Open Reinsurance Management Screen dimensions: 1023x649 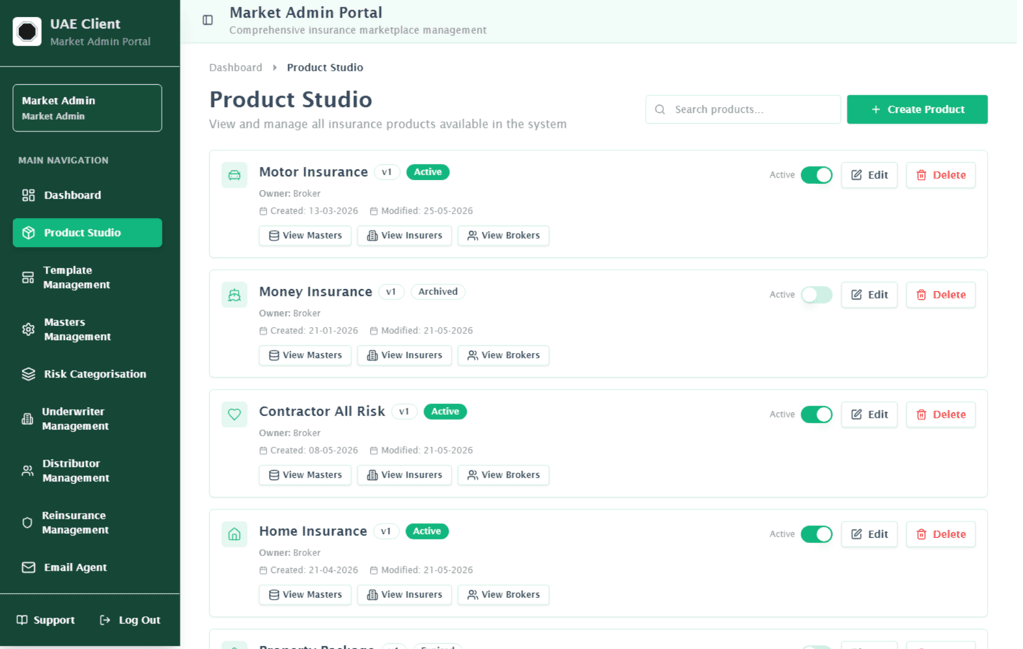(87, 522)
